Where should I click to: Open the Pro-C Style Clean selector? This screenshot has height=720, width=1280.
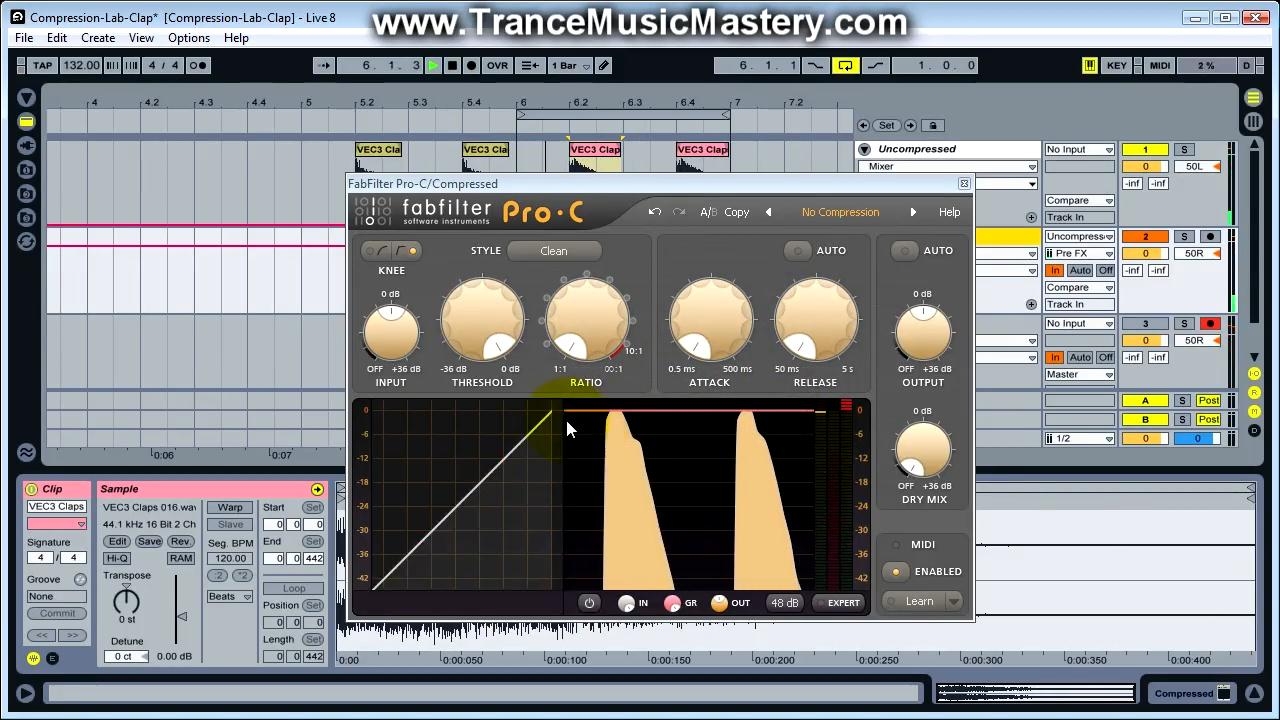coord(554,251)
